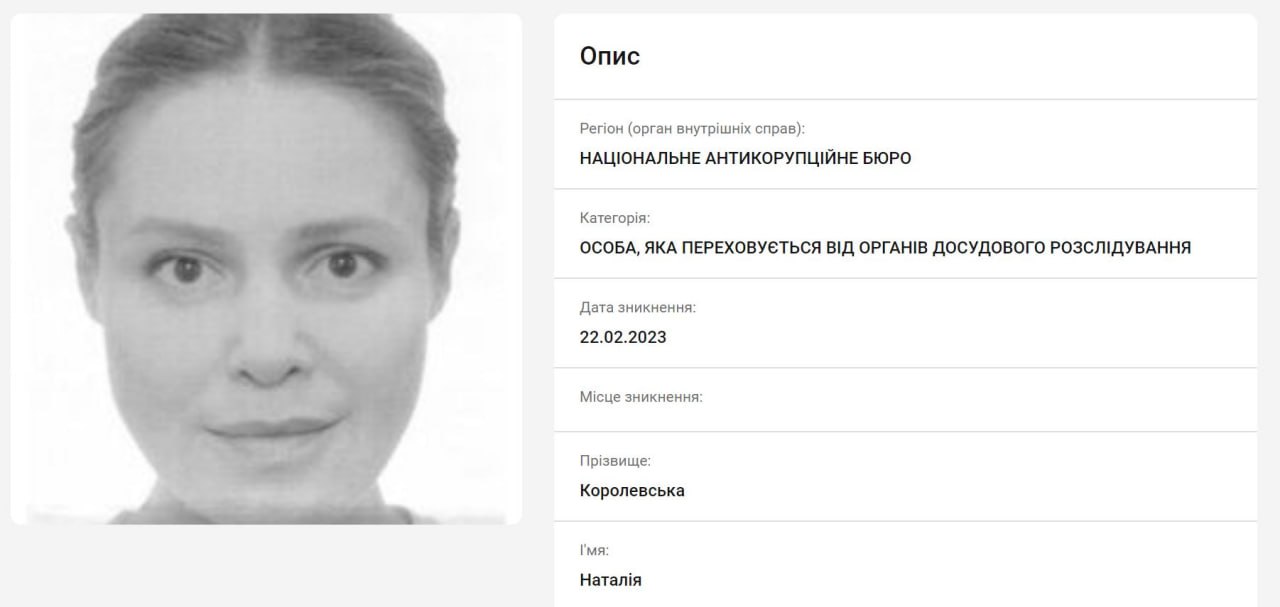Click the parenthetical "(орган внутрішніх справ)" text
The width and height of the screenshot is (1280, 607).
click(x=716, y=129)
